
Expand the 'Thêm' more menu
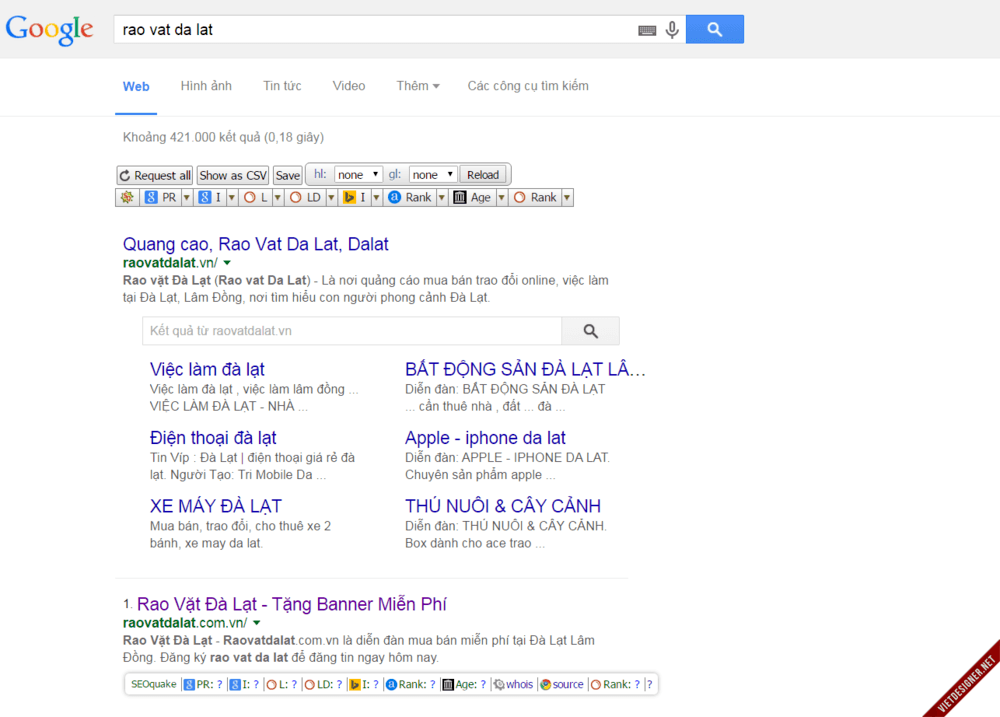tap(418, 86)
